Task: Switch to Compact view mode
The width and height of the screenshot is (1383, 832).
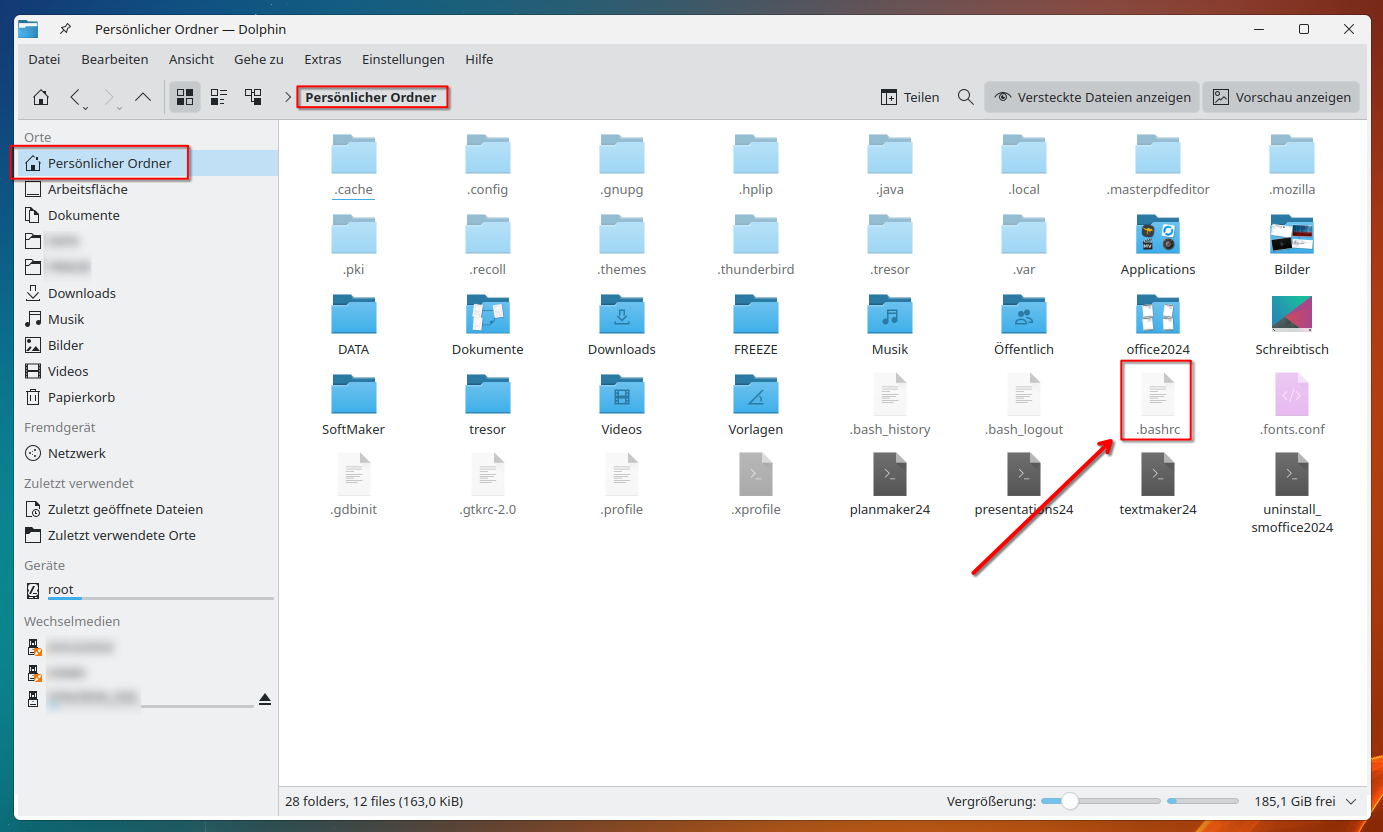Action: 219,97
